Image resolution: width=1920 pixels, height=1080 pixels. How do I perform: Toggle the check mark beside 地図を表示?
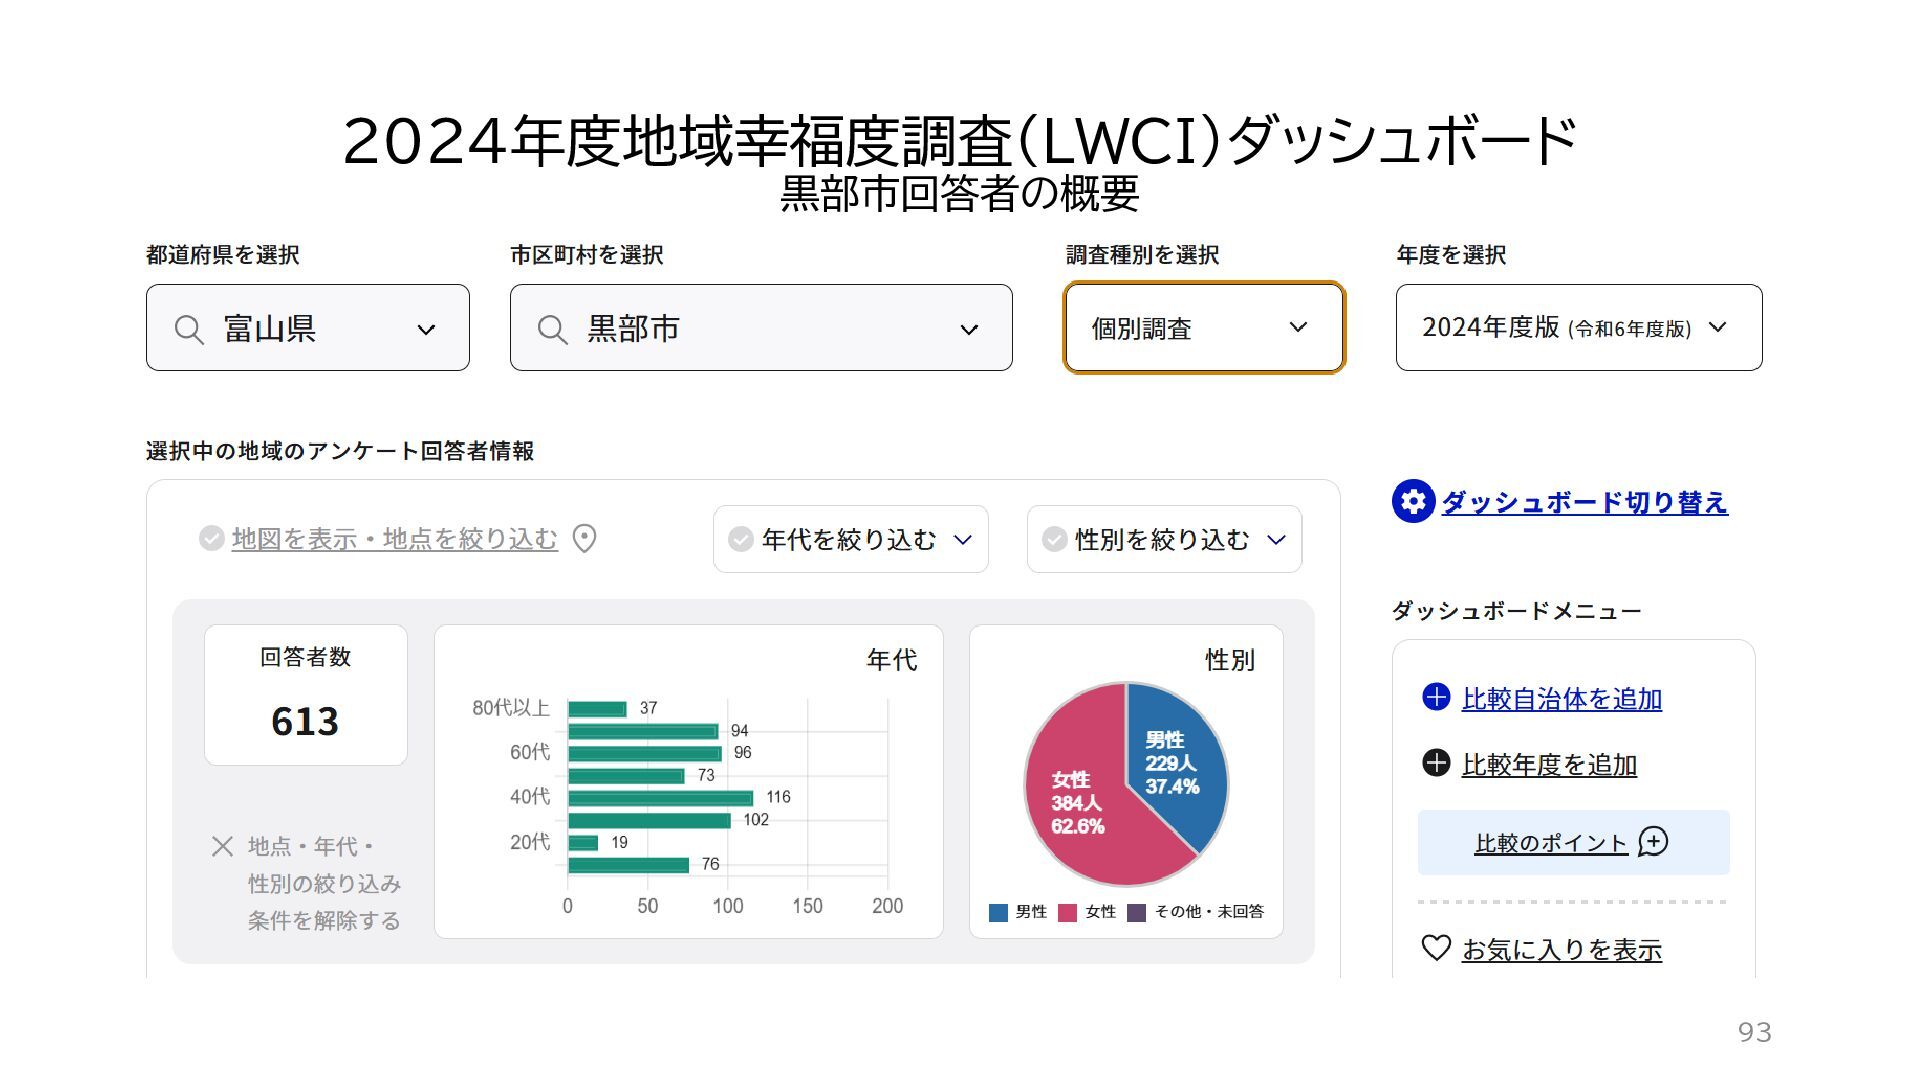(x=211, y=539)
